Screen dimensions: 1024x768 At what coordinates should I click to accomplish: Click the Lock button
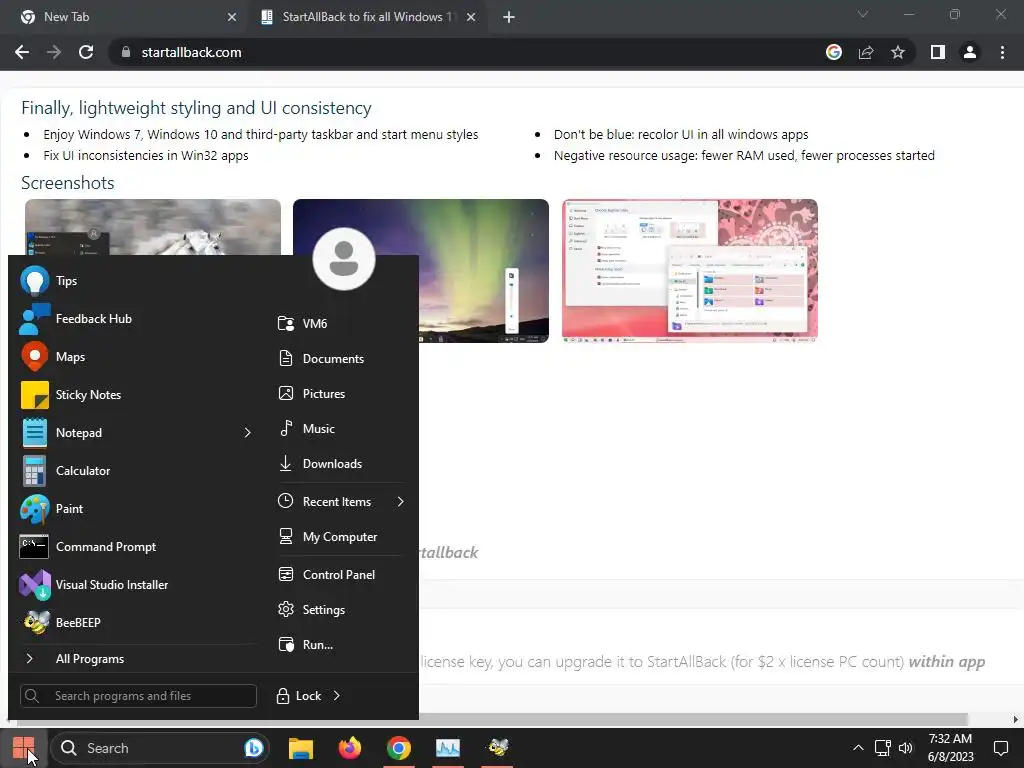pos(299,696)
